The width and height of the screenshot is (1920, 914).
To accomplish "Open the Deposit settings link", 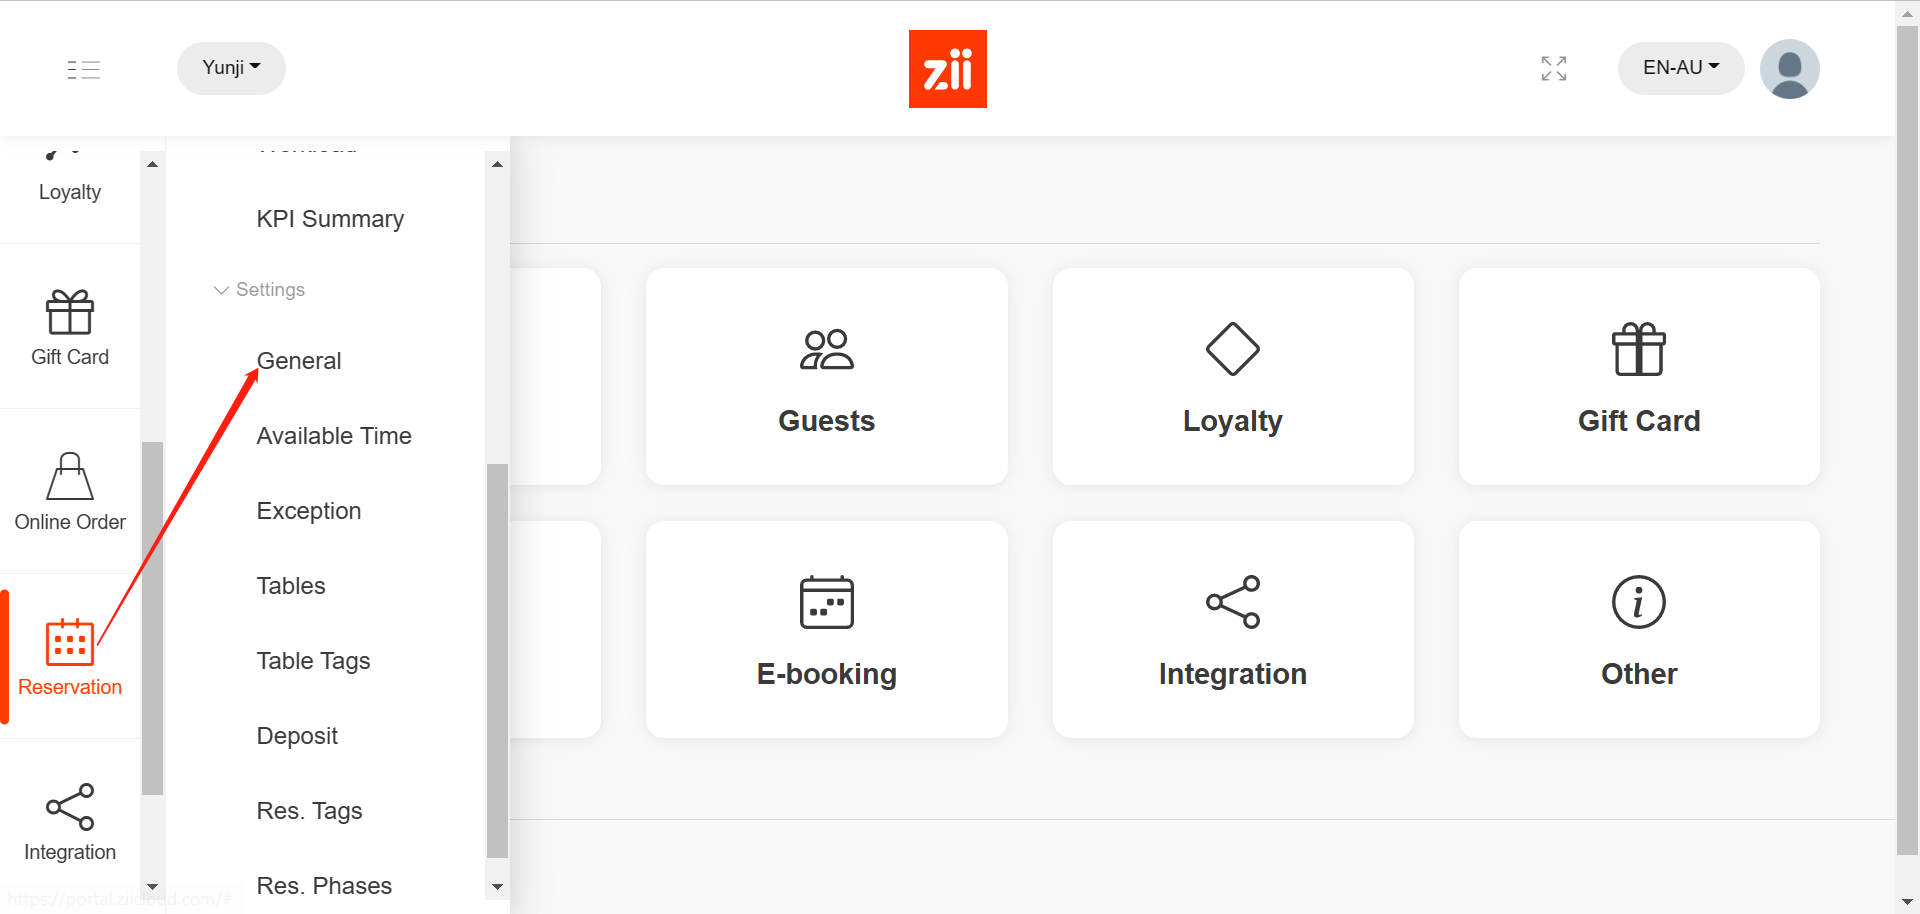I will click(297, 736).
